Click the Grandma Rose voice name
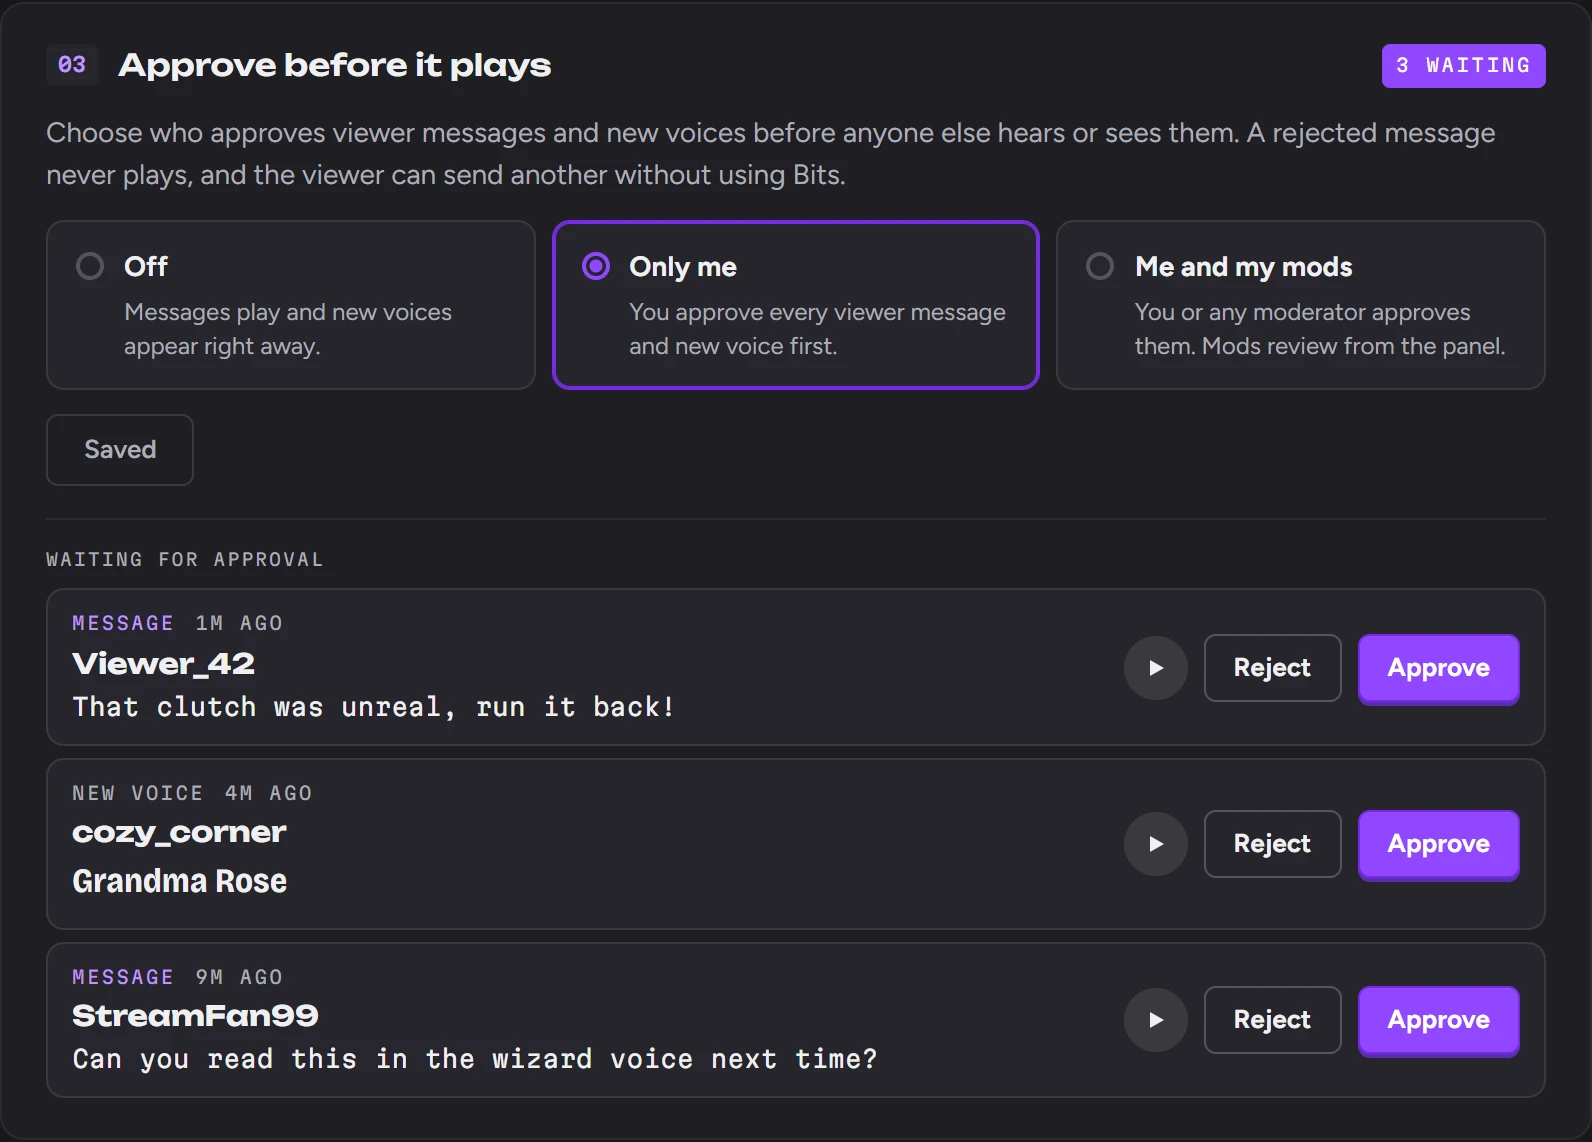The width and height of the screenshot is (1592, 1142). click(180, 881)
